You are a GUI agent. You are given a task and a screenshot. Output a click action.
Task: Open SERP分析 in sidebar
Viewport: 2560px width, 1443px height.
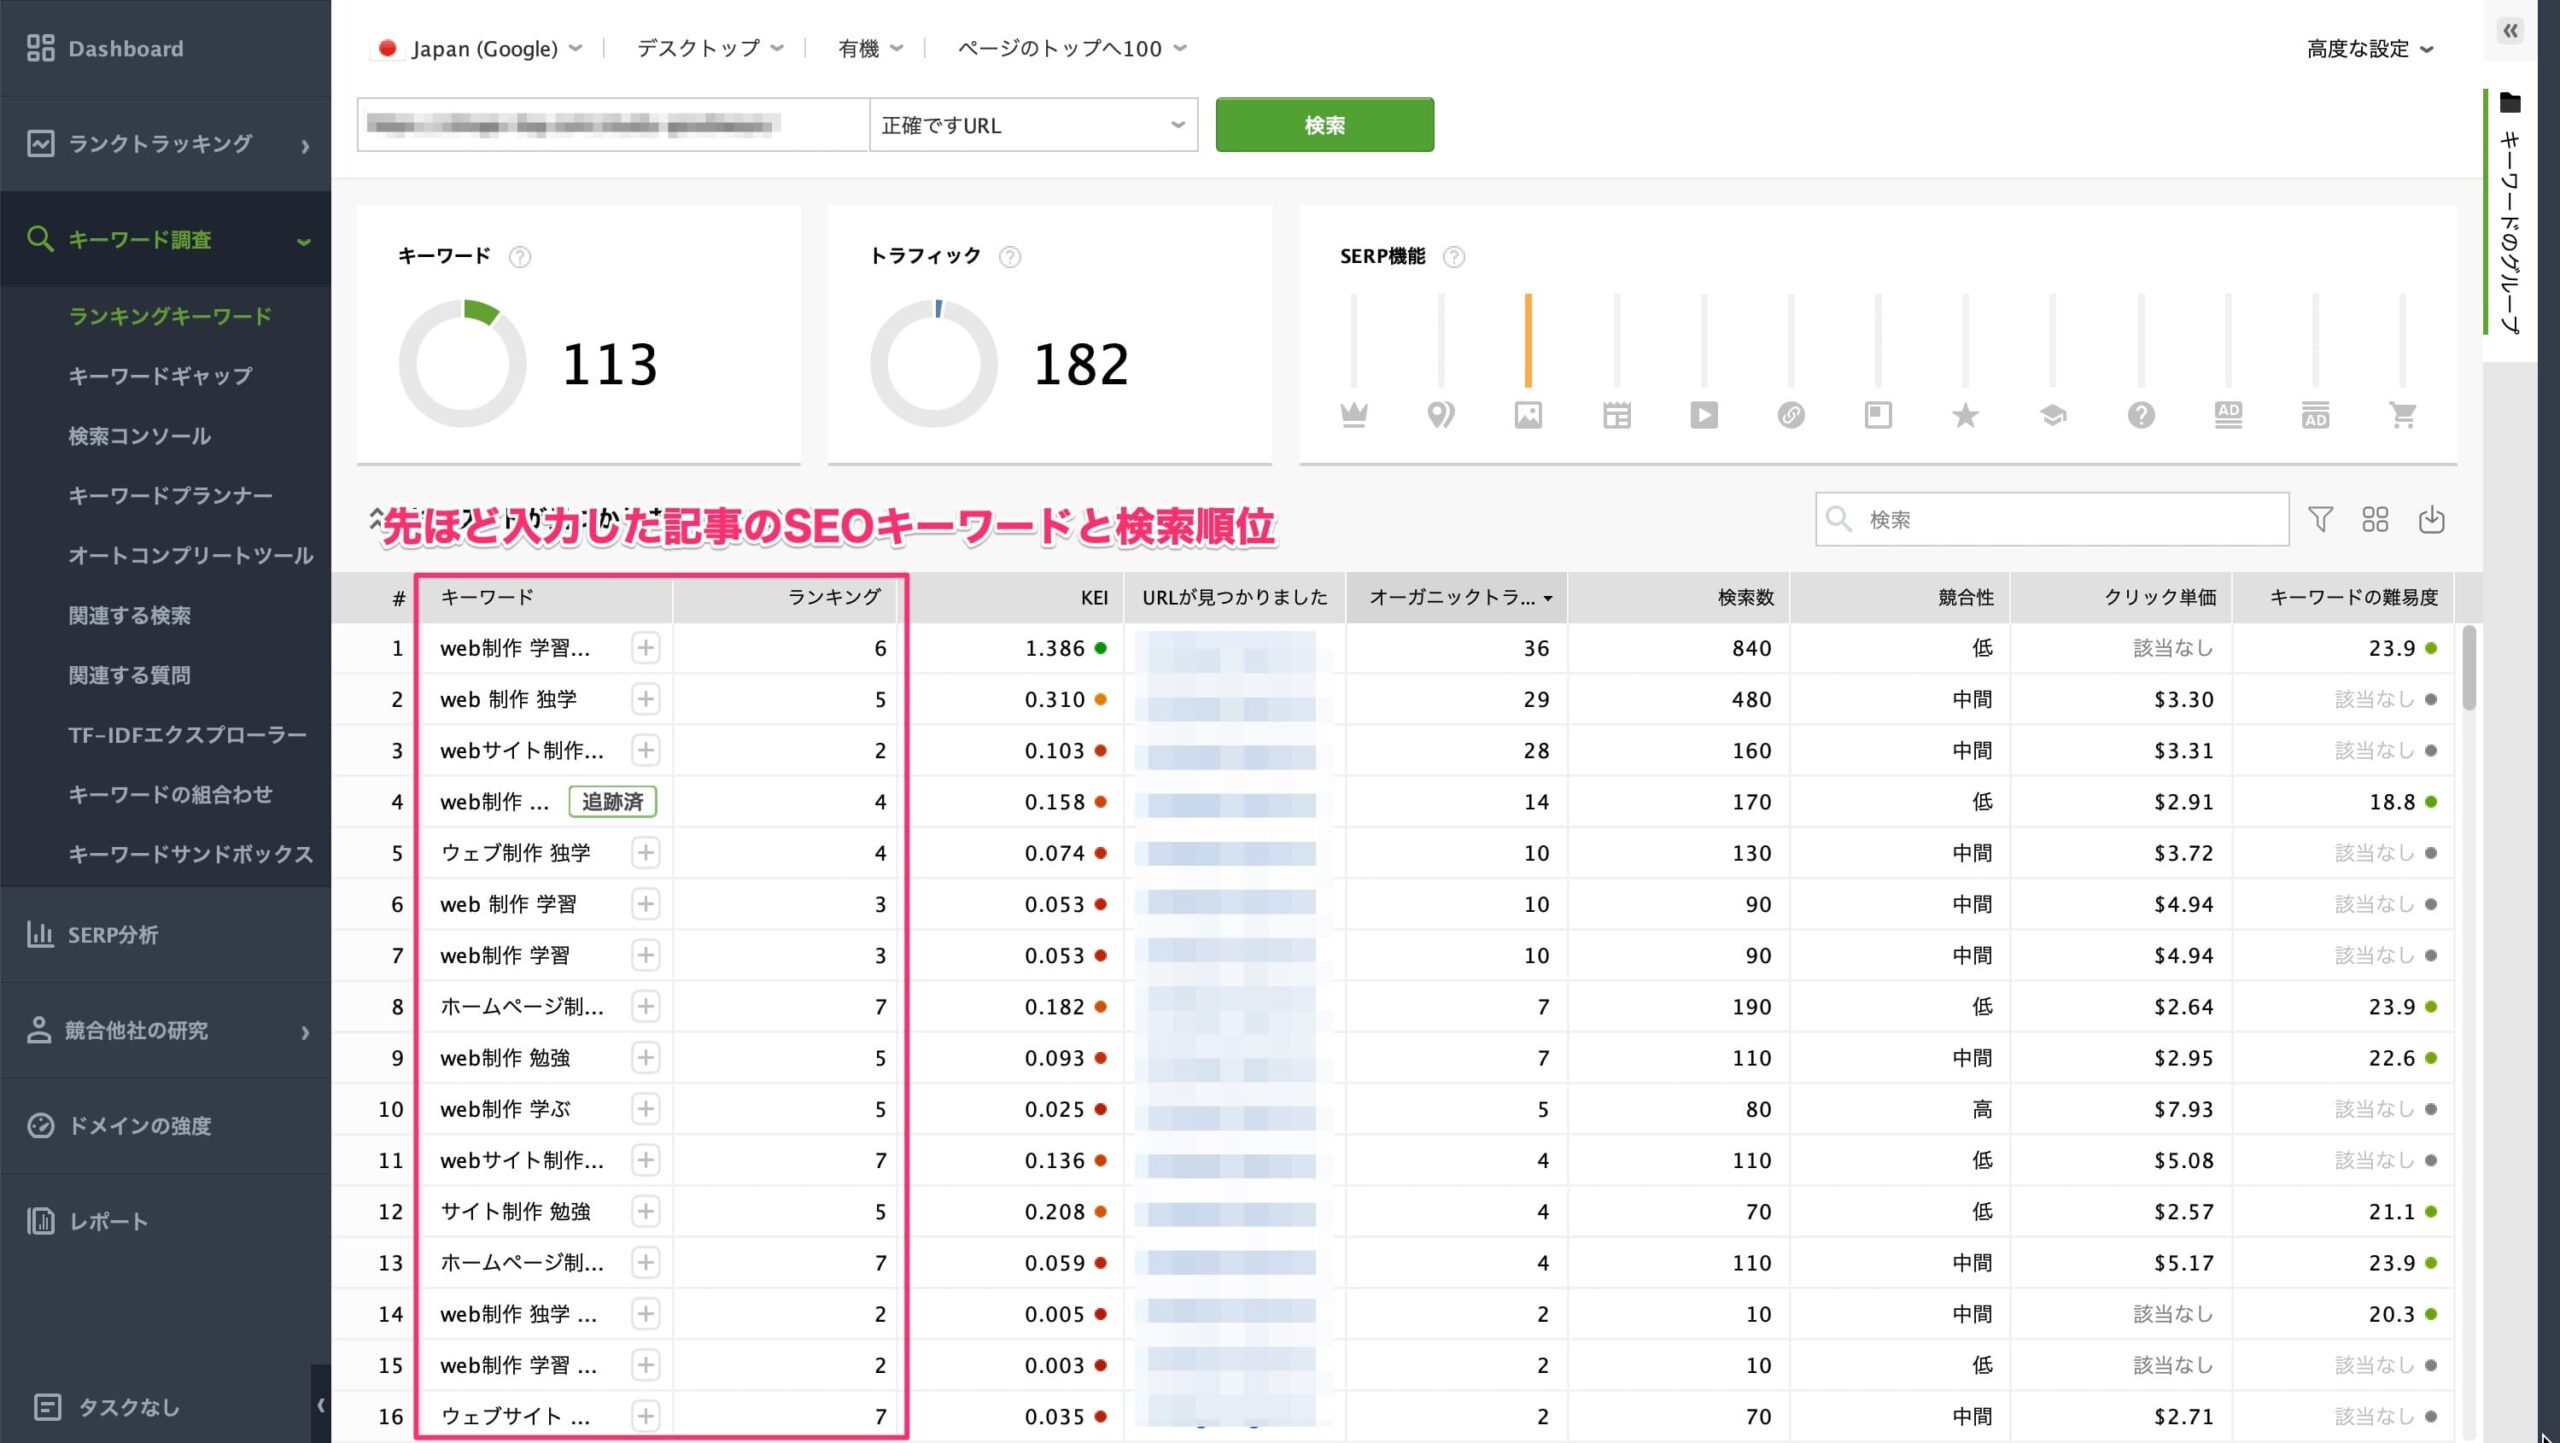click(x=166, y=934)
